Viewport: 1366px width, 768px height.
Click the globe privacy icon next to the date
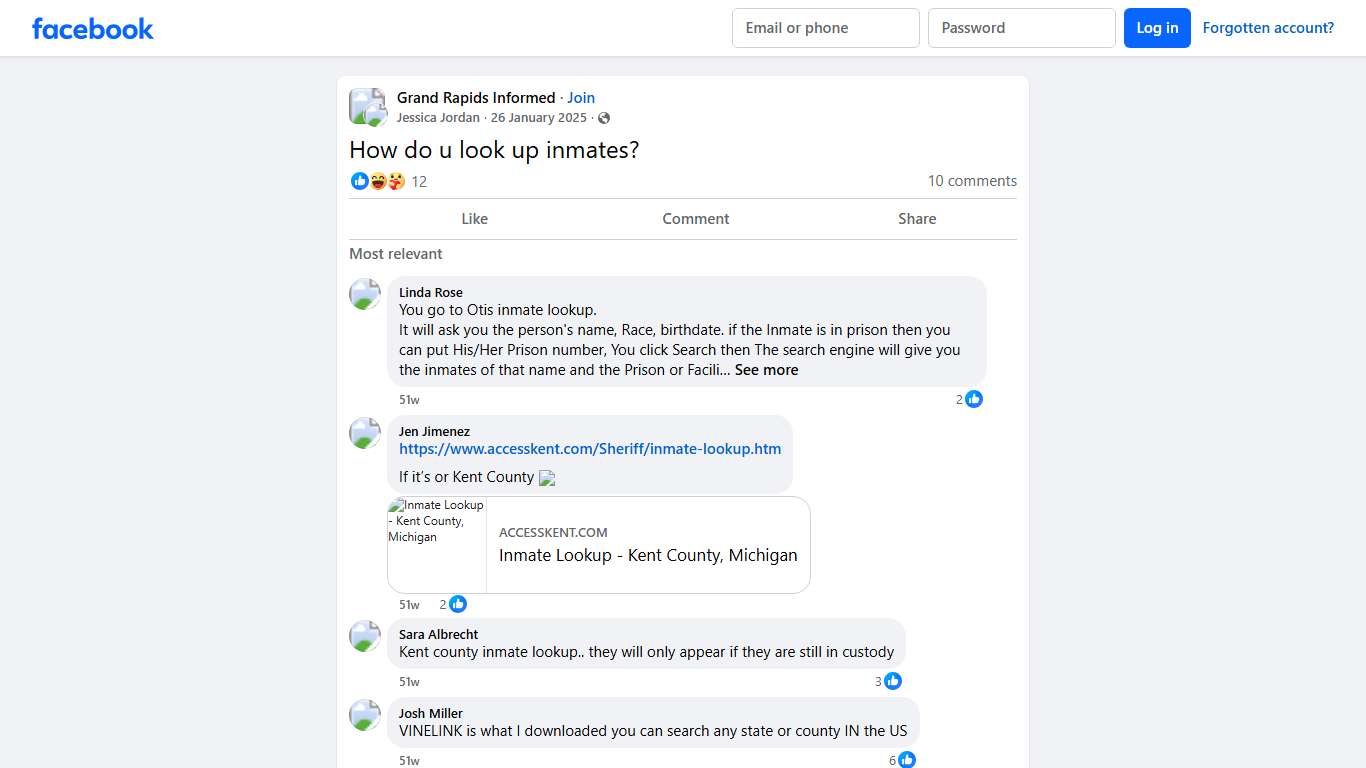(x=604, y=117)
